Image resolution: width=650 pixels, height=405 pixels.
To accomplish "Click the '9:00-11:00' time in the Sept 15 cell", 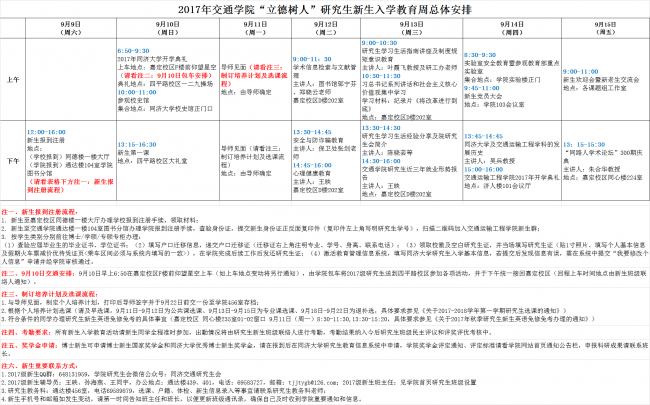I will point(581,71).
